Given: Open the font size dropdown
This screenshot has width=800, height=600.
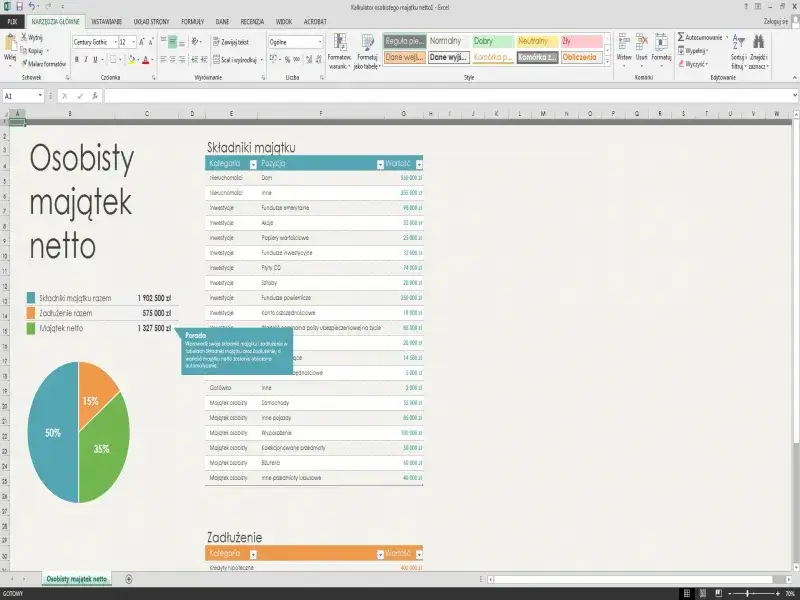Looking at the screenshot, I should pyautogui.click(x=133, y=42).
